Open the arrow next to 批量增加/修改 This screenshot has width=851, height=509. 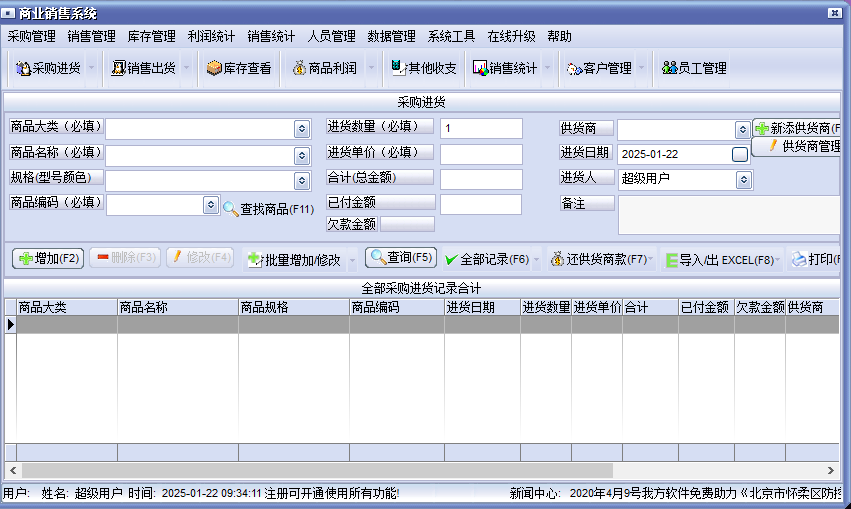352,260
